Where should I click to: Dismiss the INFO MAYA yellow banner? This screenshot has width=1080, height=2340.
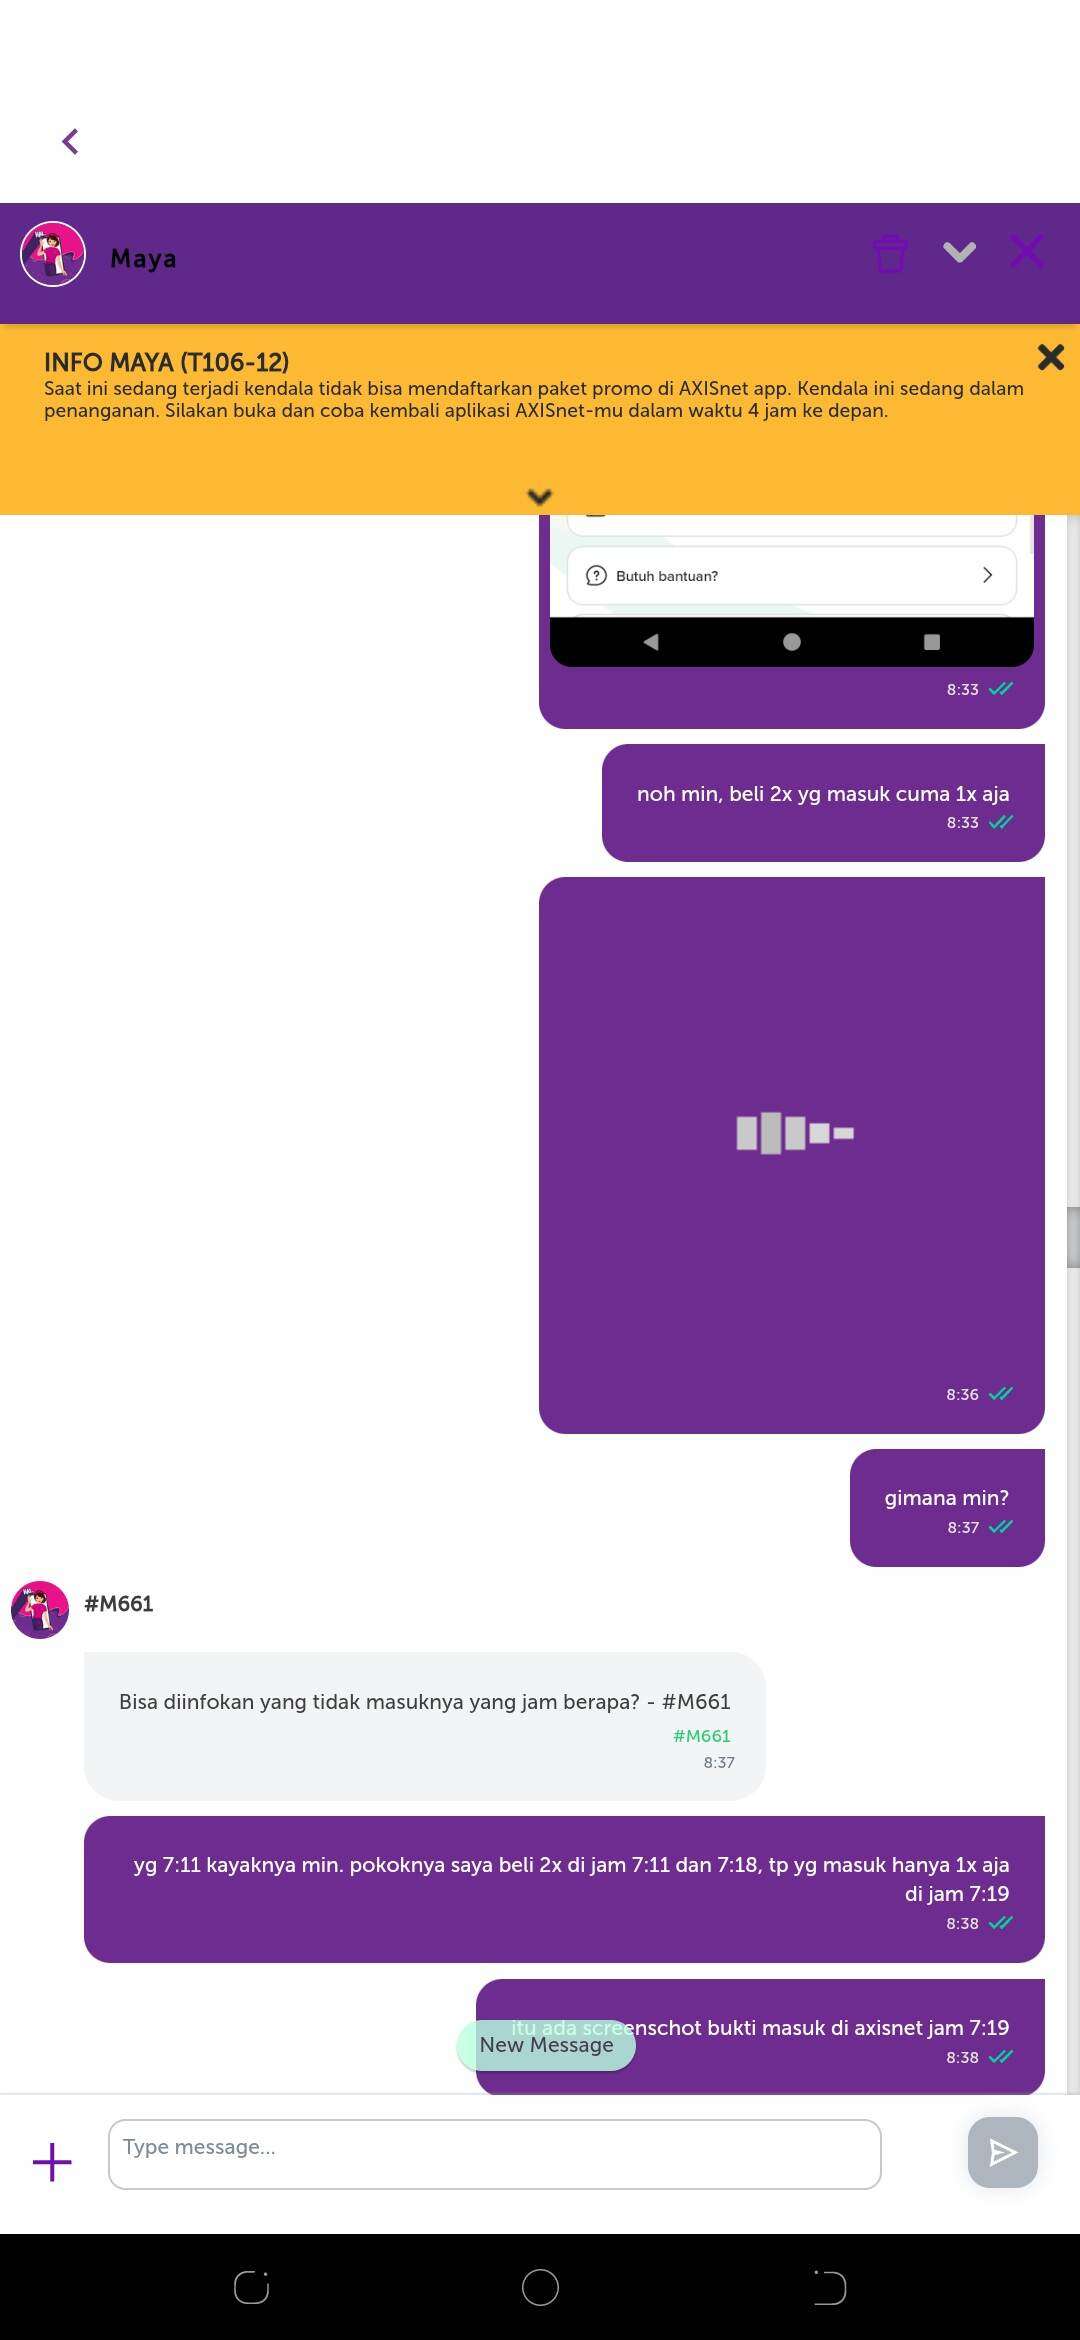click(1050, 357)
